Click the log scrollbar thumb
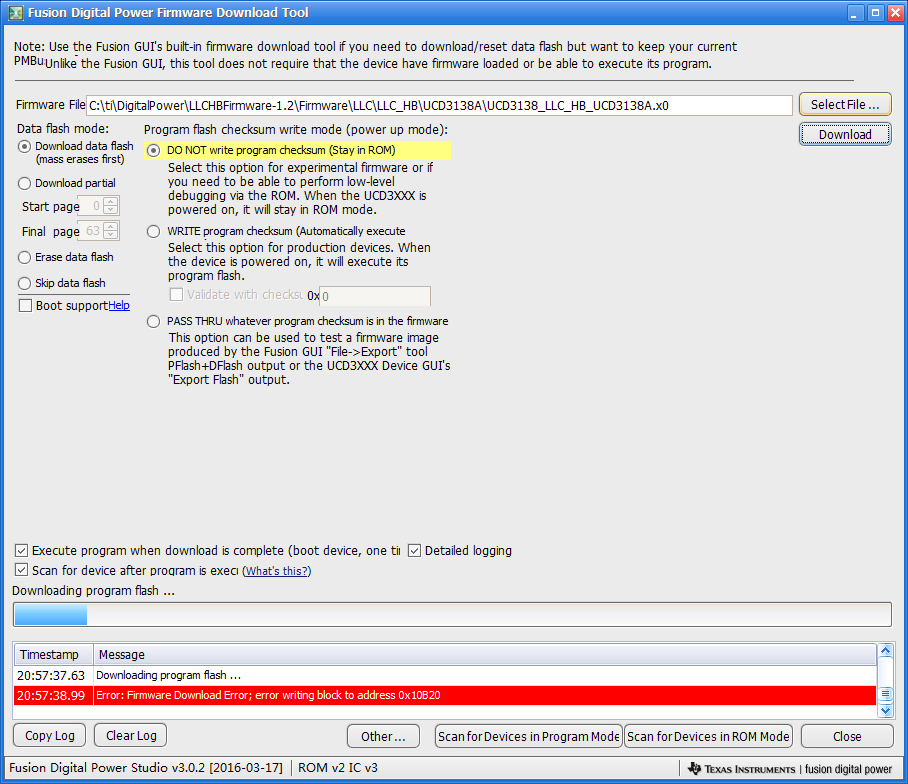The width and height of the screenshot is (908, 784). point(885,693)
